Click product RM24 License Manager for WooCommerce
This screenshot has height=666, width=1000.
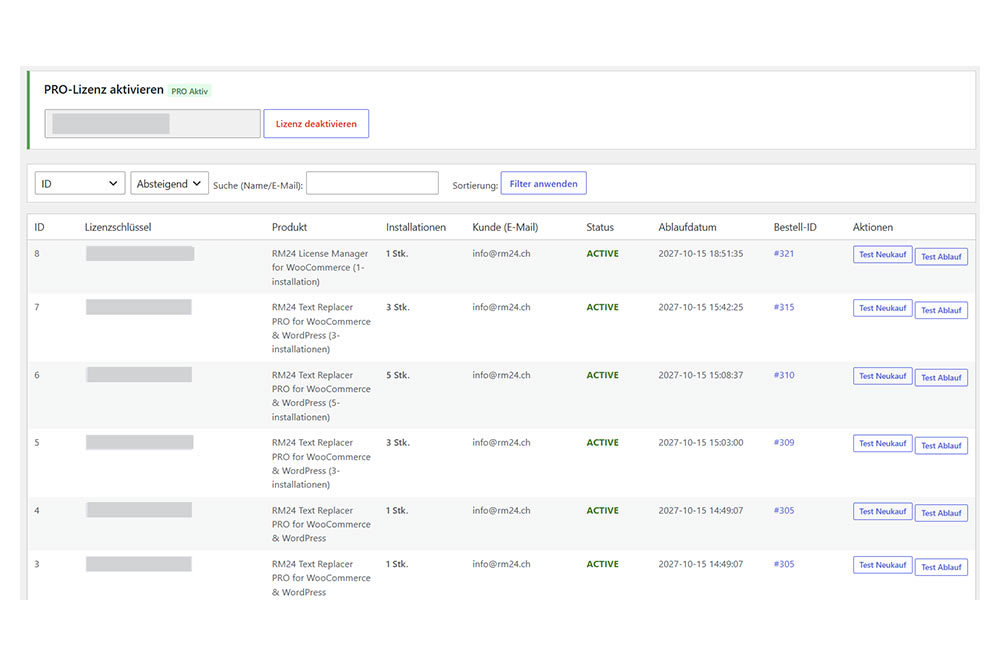320,267
